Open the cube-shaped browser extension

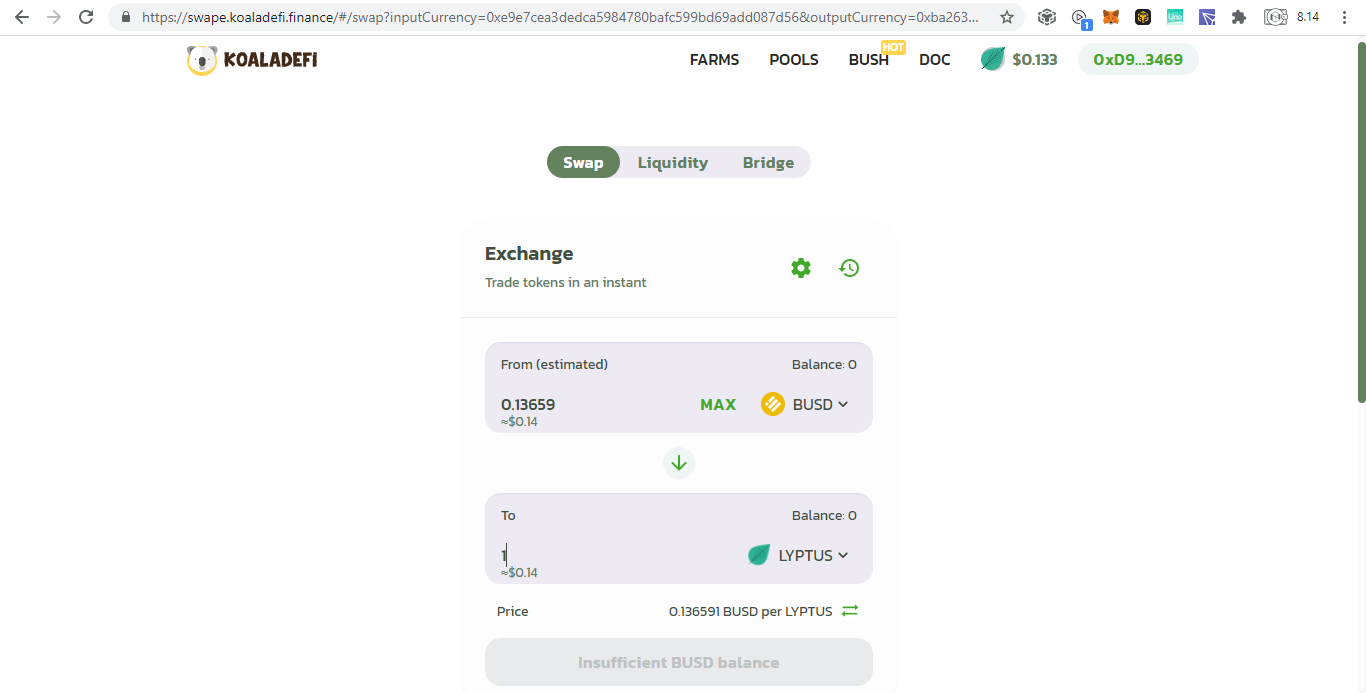(1047, 17)
